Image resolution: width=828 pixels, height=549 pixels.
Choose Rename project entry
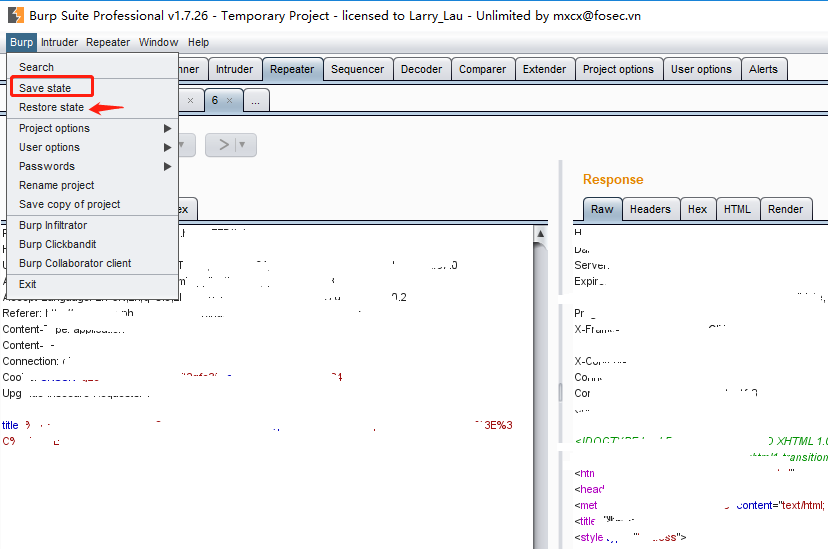[93, 185]
